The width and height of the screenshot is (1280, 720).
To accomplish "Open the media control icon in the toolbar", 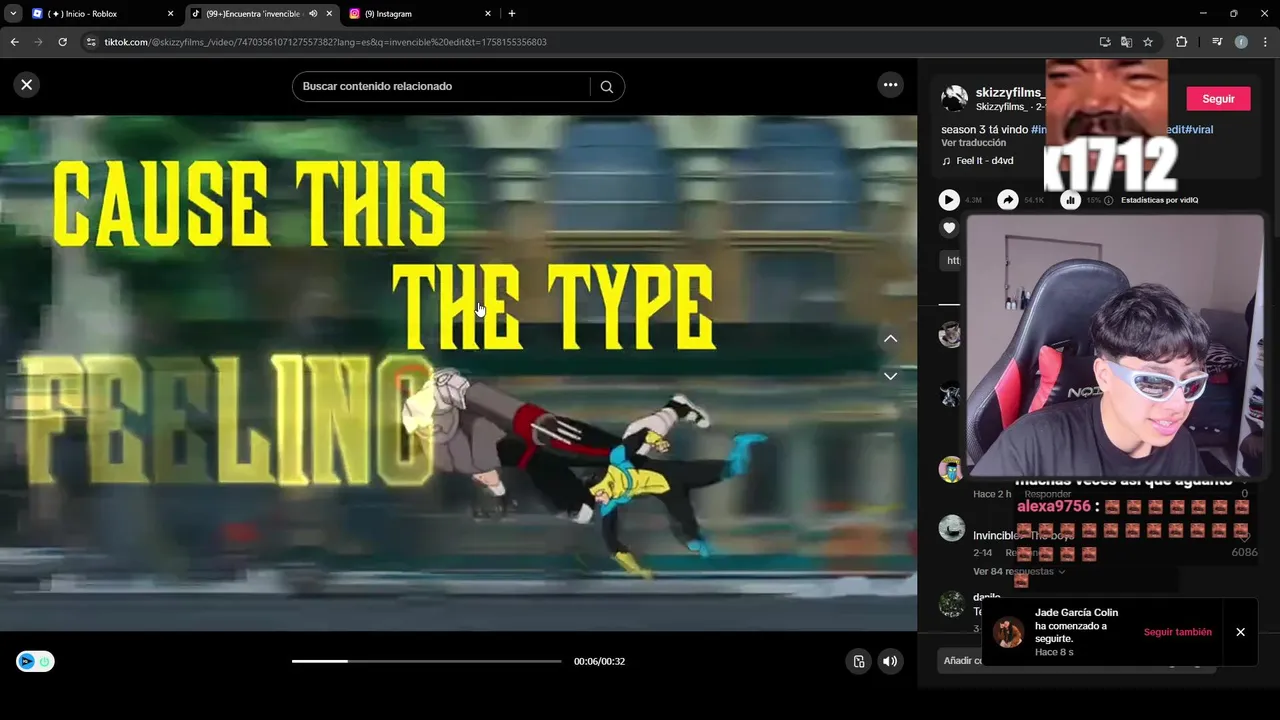I will [1217, 42].
